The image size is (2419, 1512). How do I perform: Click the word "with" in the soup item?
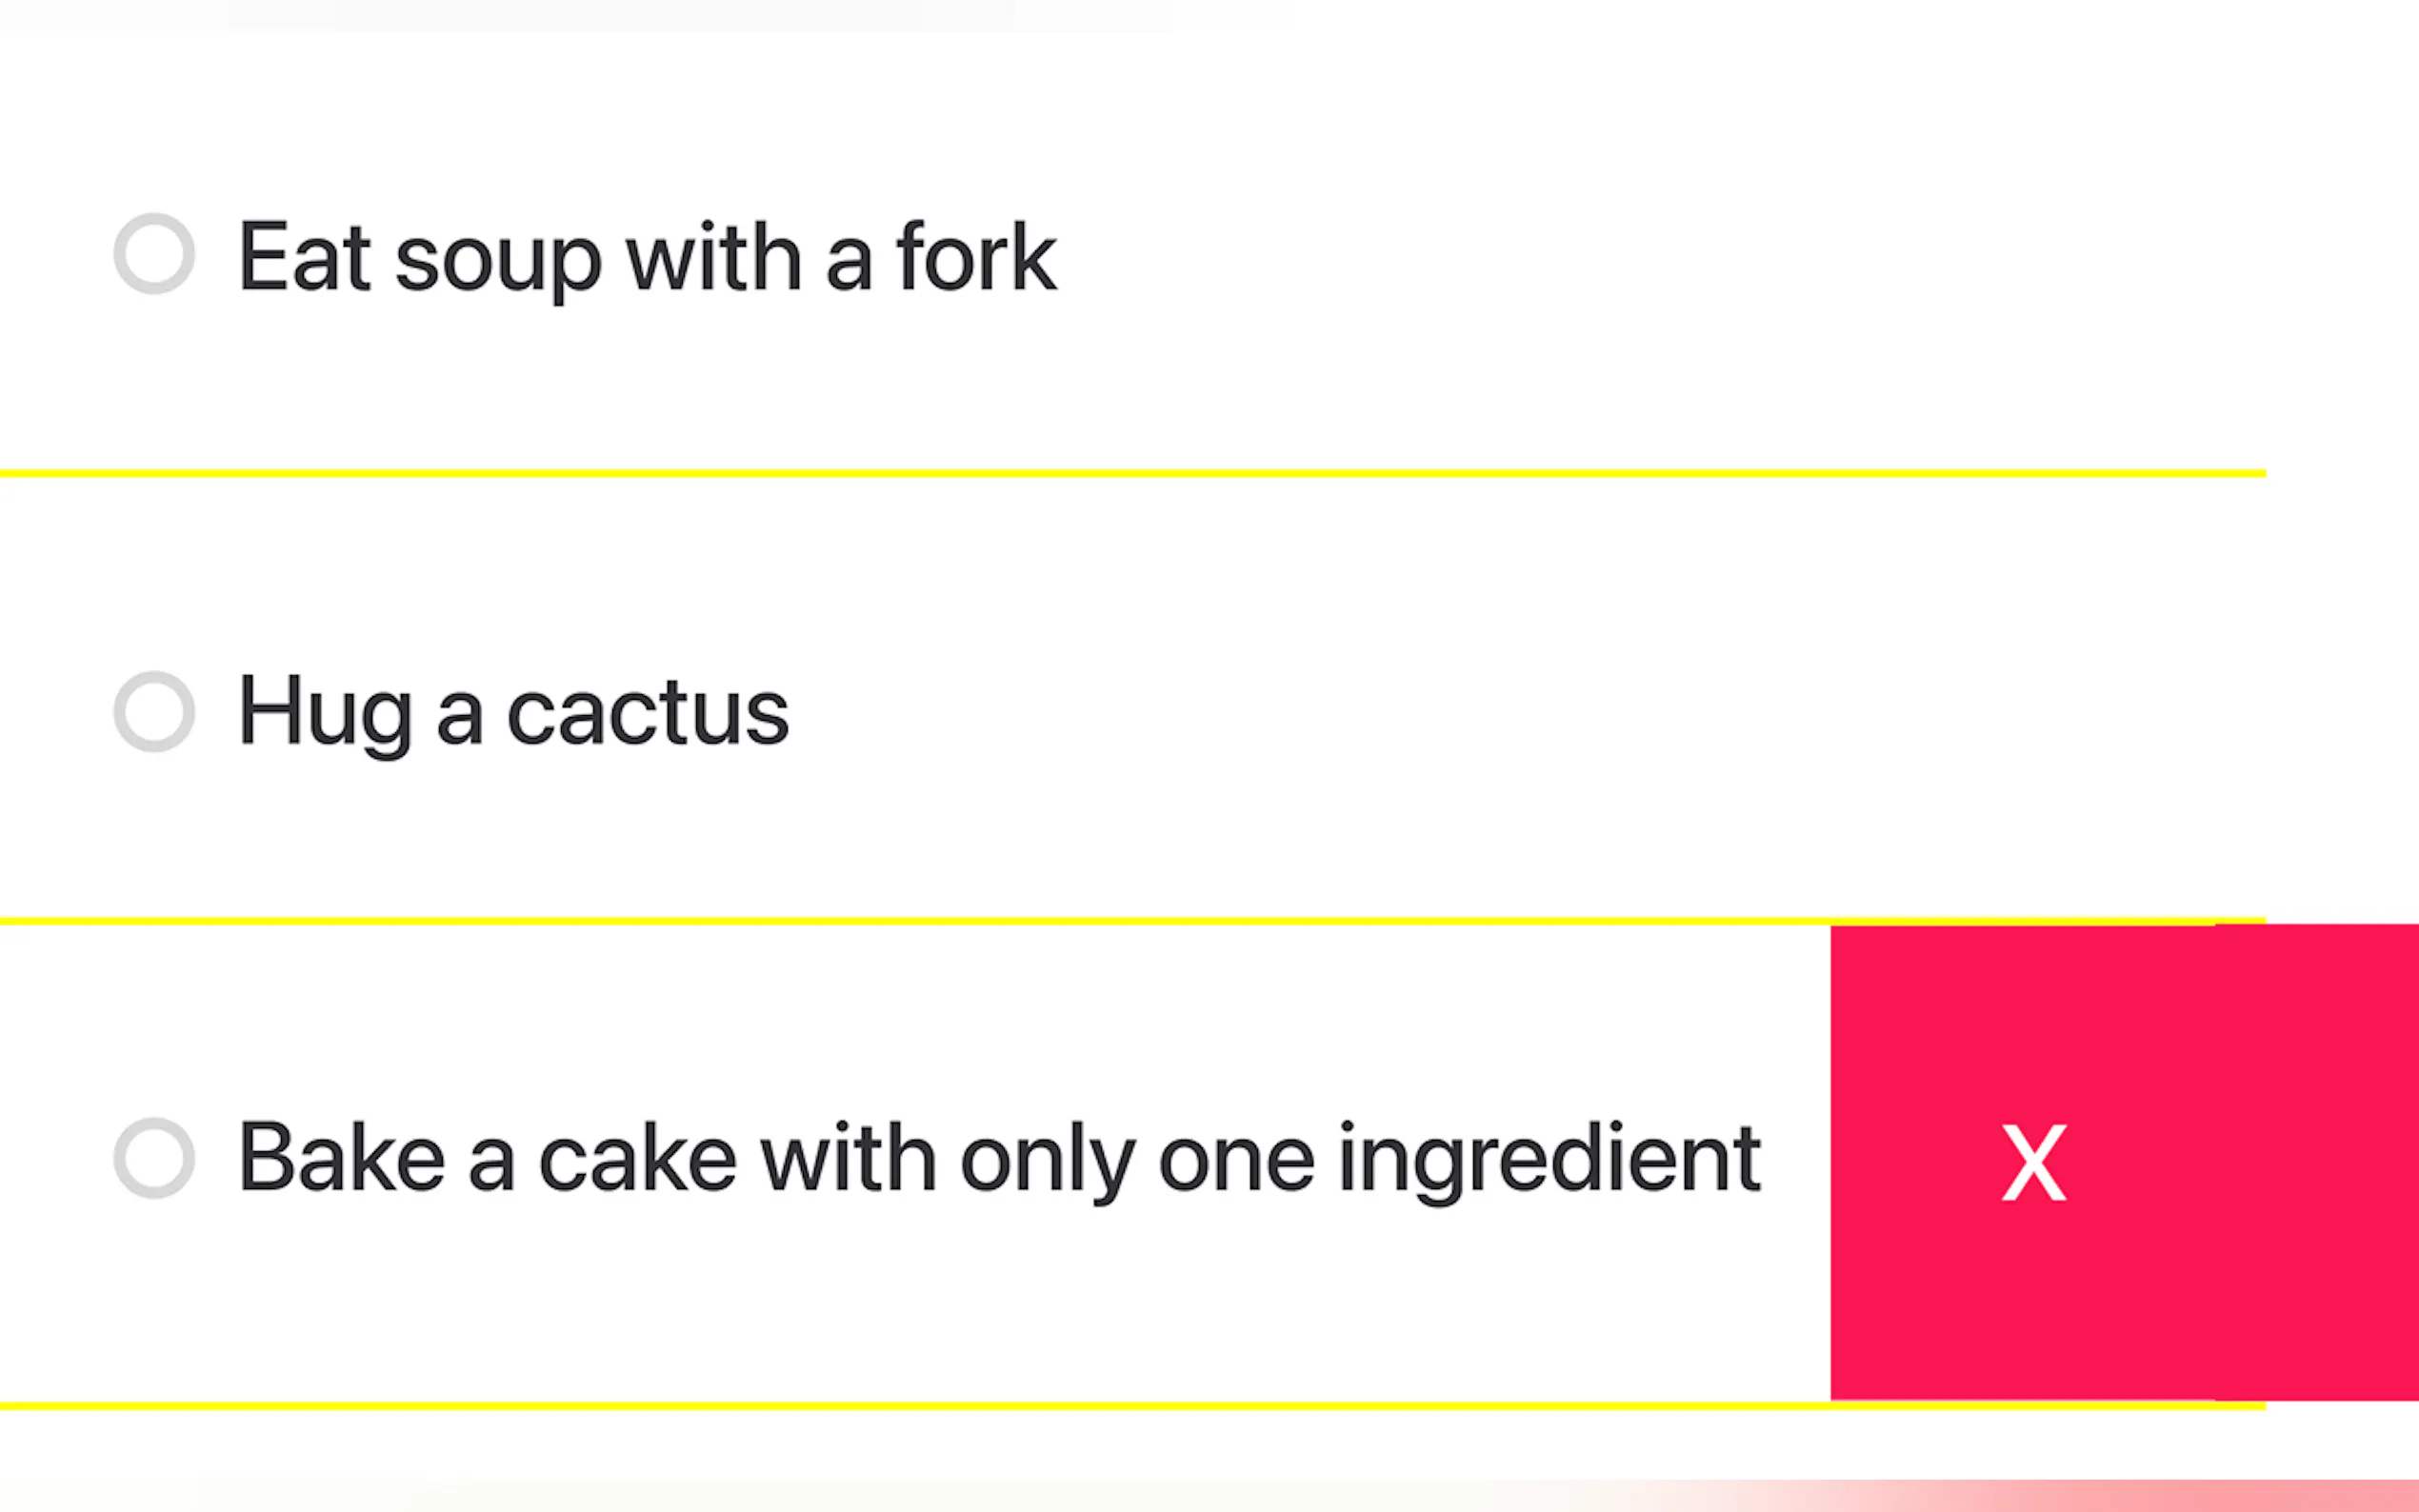[x=713, y=258]
